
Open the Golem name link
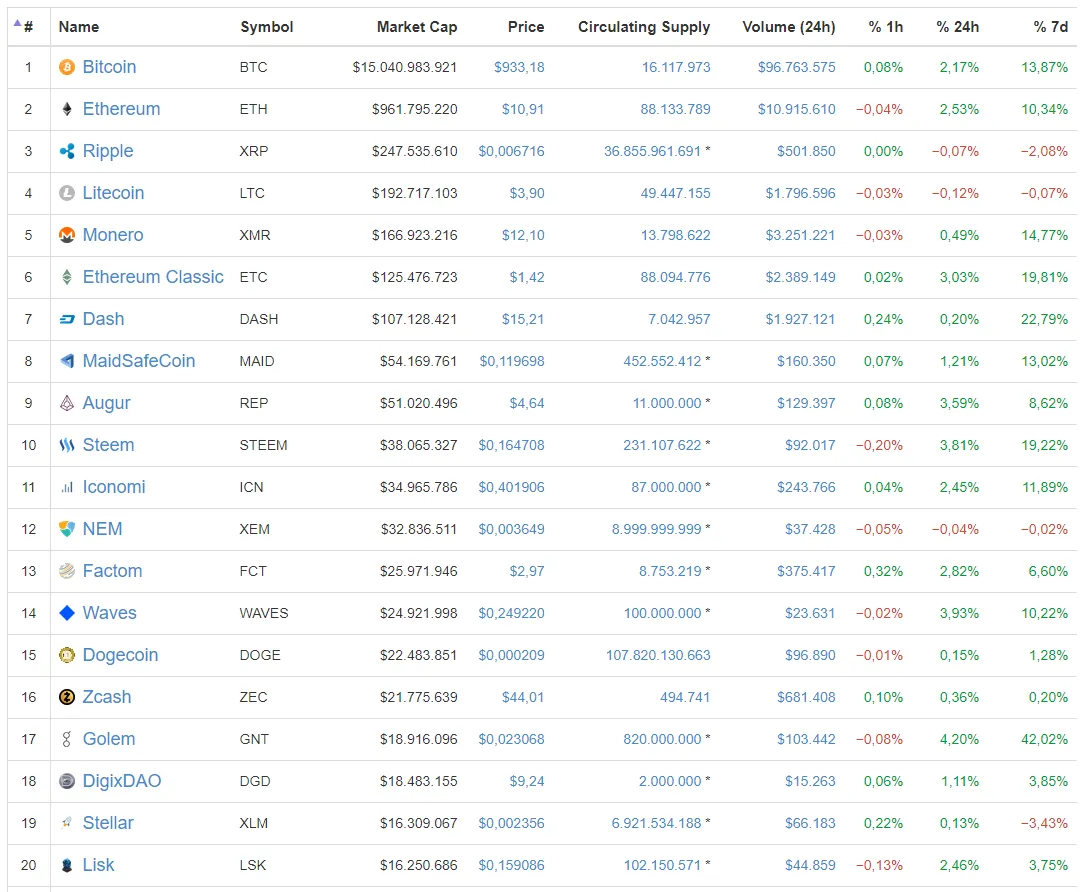109,739
